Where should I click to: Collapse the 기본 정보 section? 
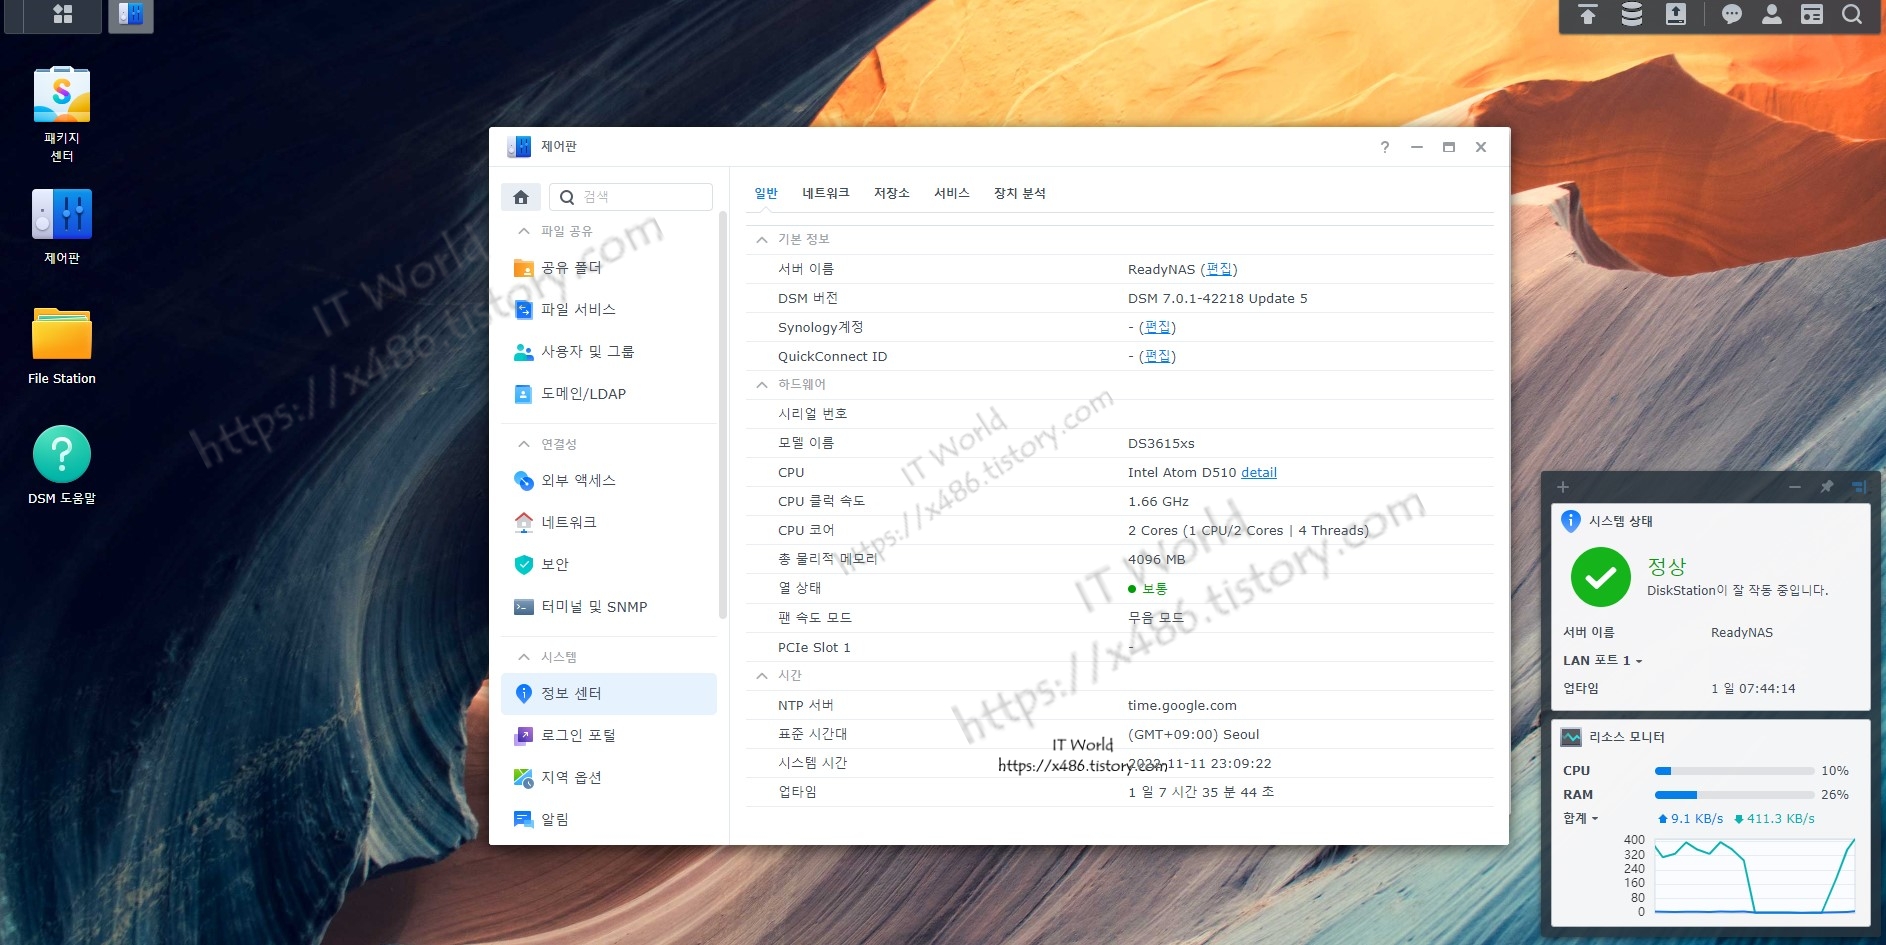[x=762, y=240]
